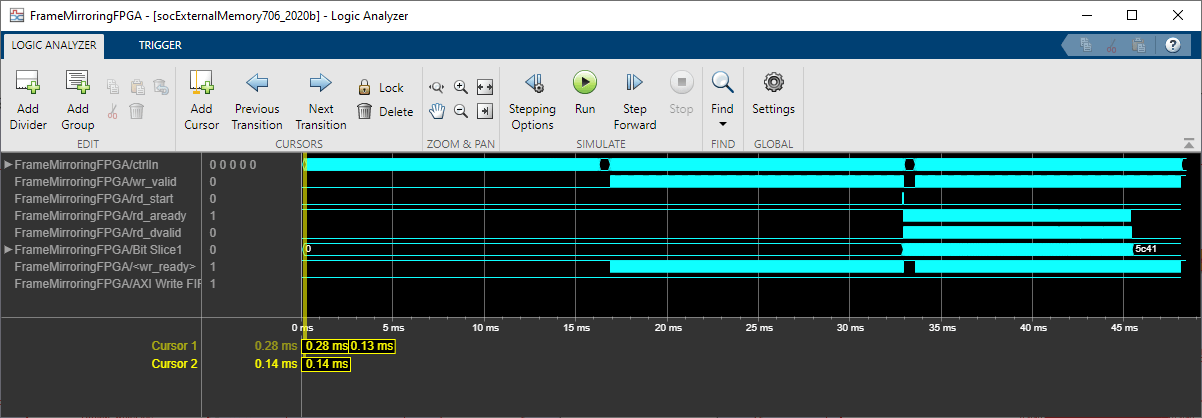The image size is (1202, 418).
Task: Switch to the LOGIC ANALYZER tab
Action: tap(54, 45)
